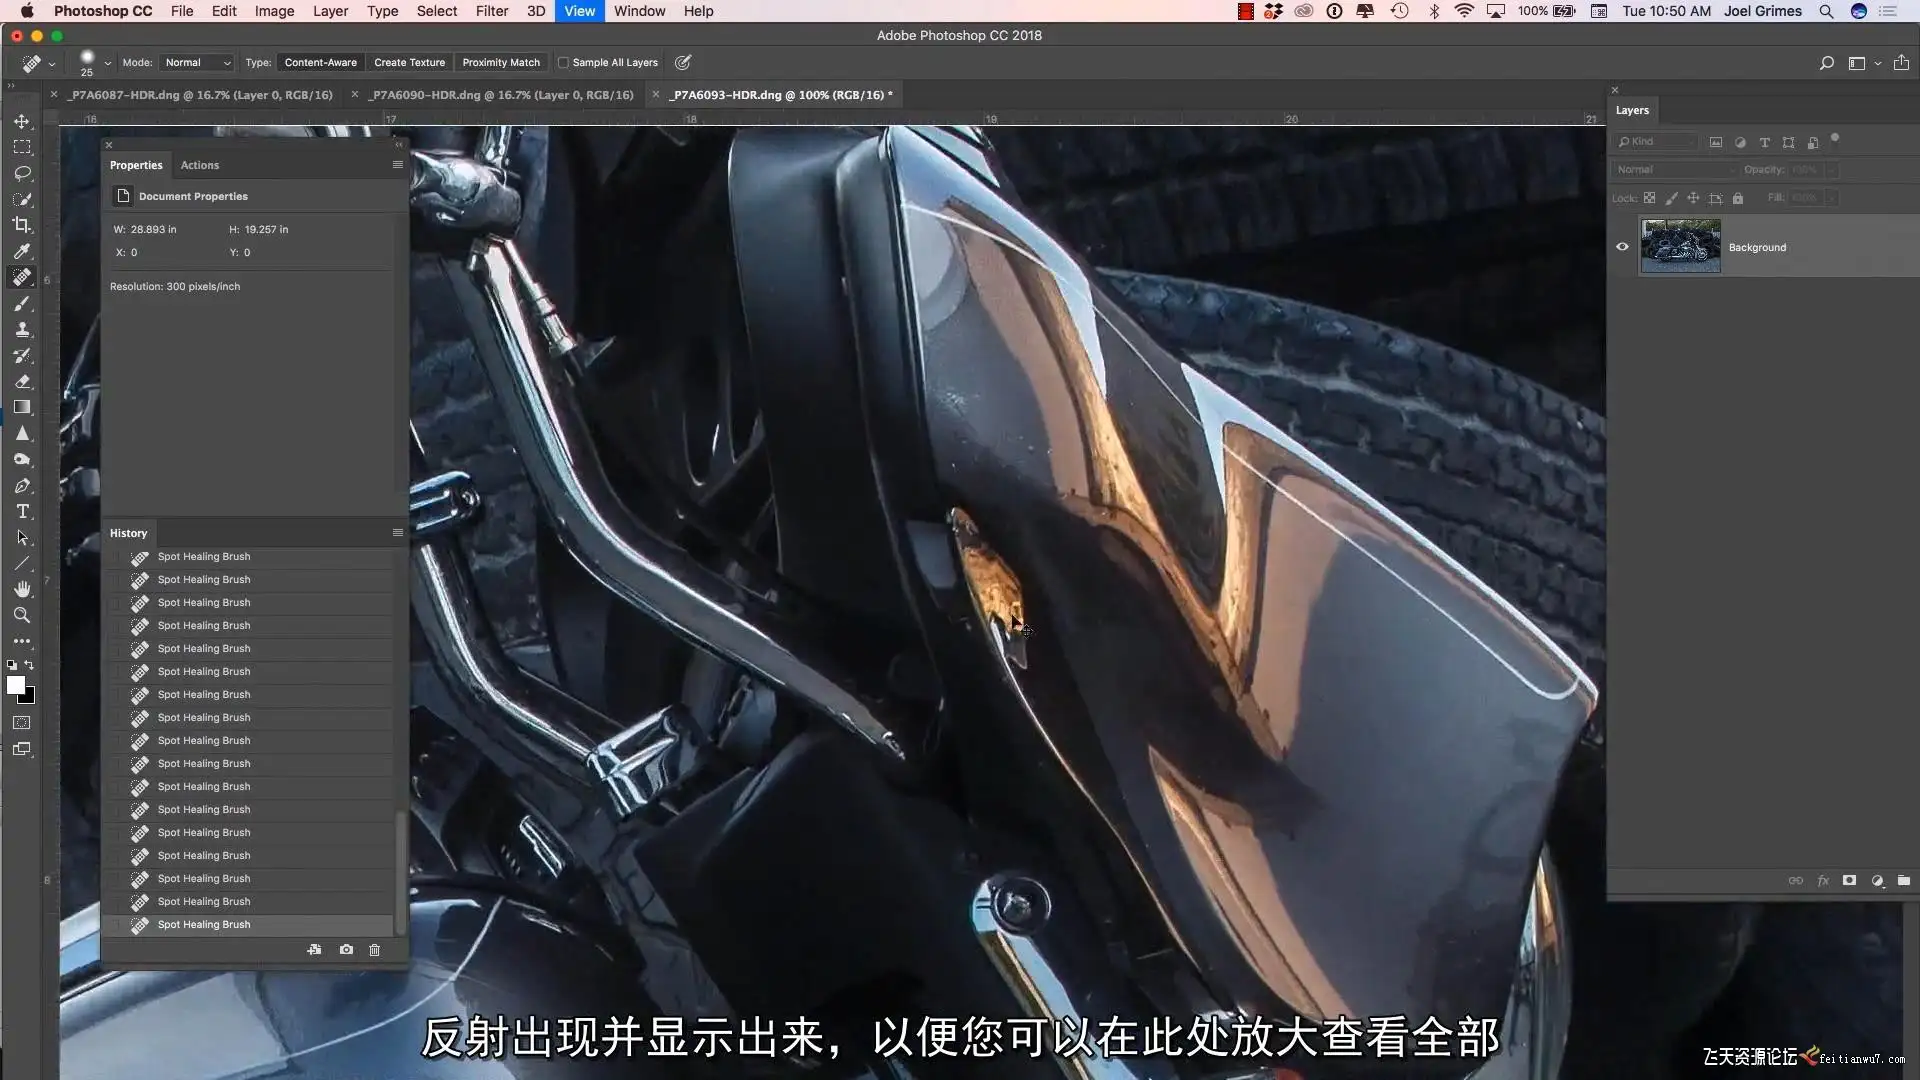Open the Filter menu
The height and width of the screenshot is (1080, 1920).
point(491,11)
